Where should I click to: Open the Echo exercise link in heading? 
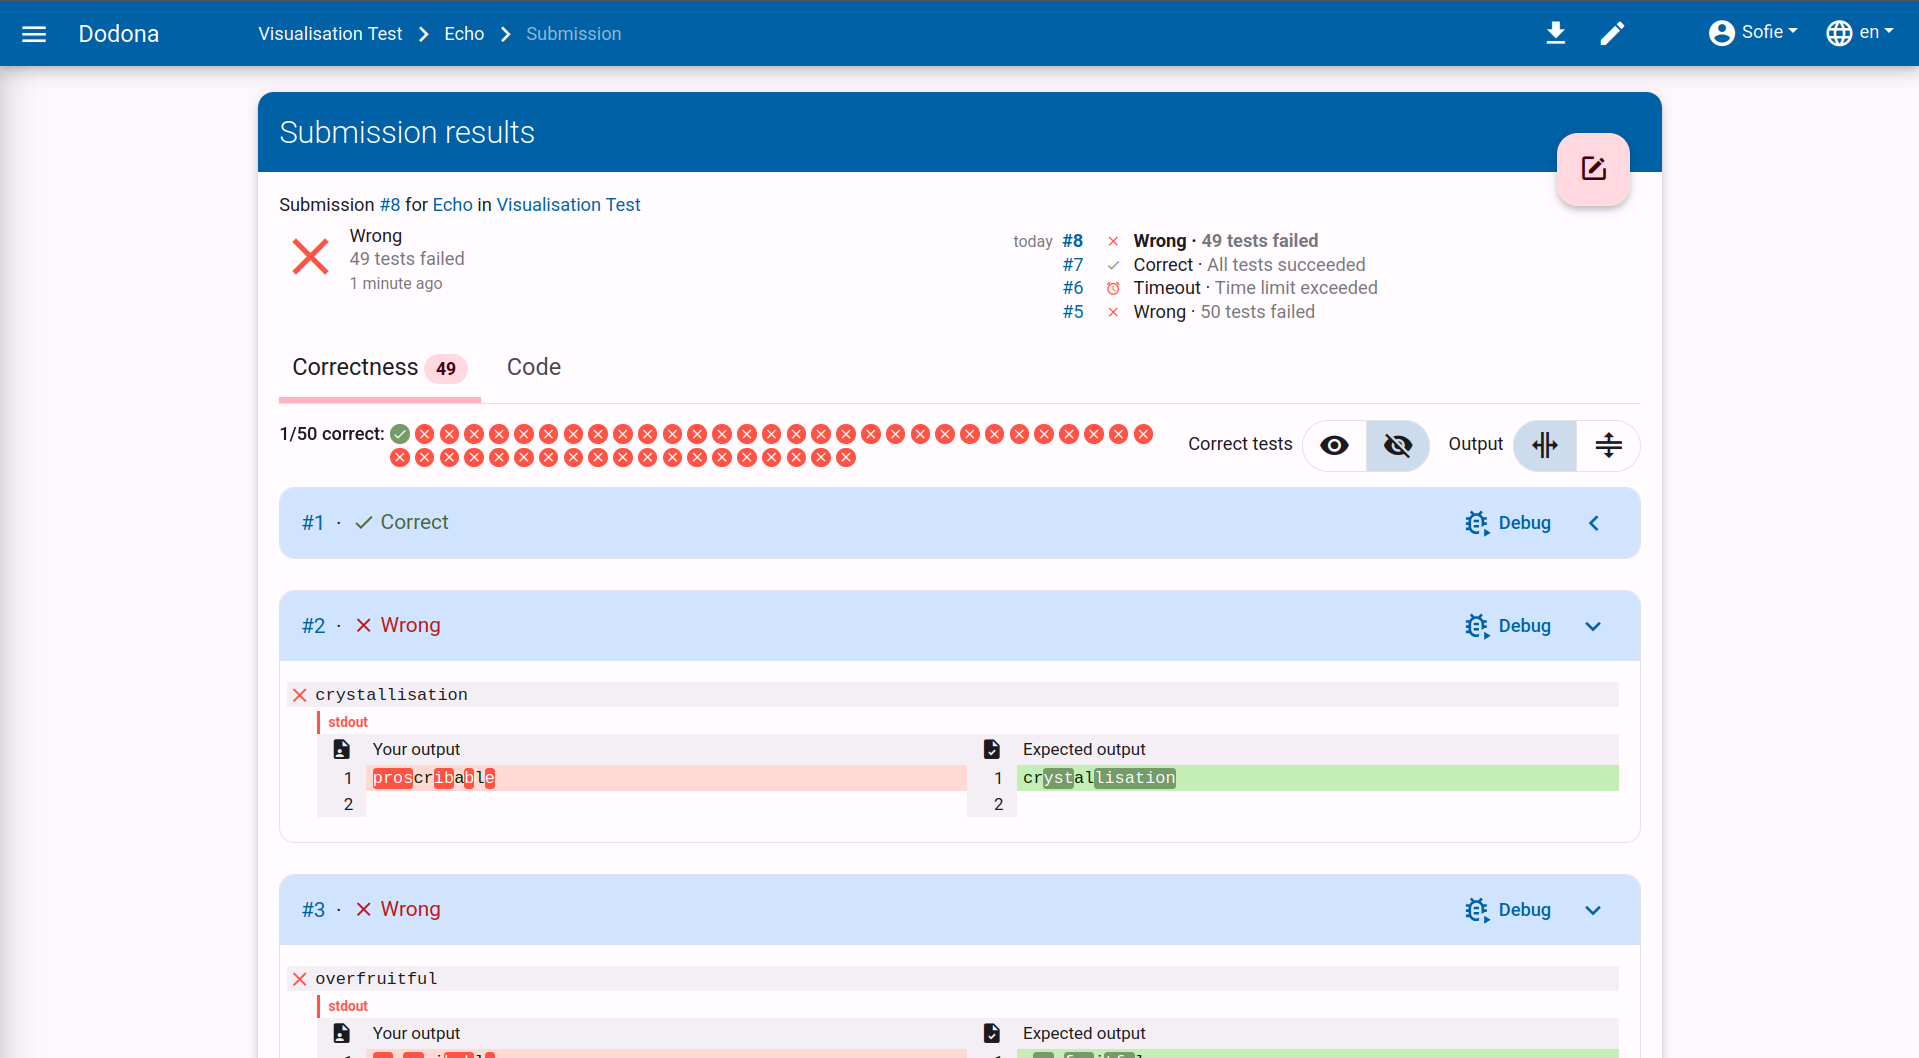[452, 205]
